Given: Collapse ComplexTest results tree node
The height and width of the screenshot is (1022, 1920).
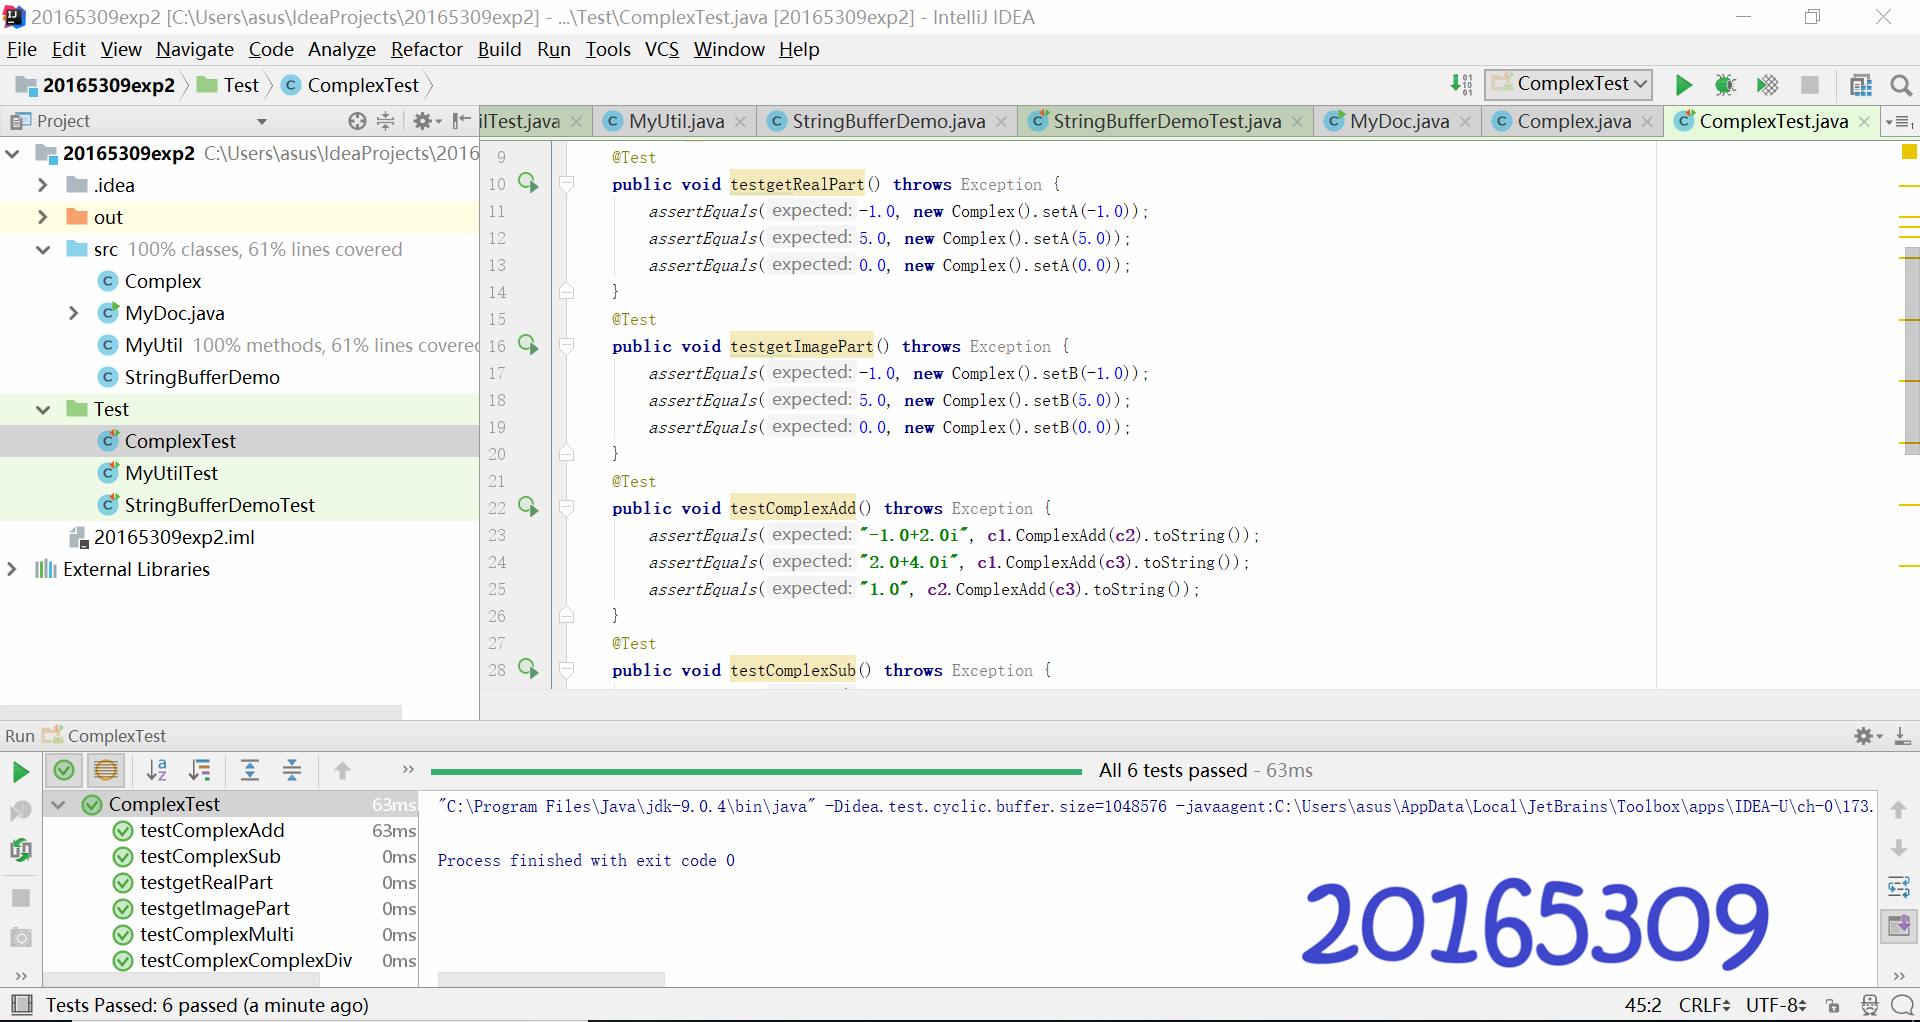Looking at the screenshot, I should [x=58, y=804].
